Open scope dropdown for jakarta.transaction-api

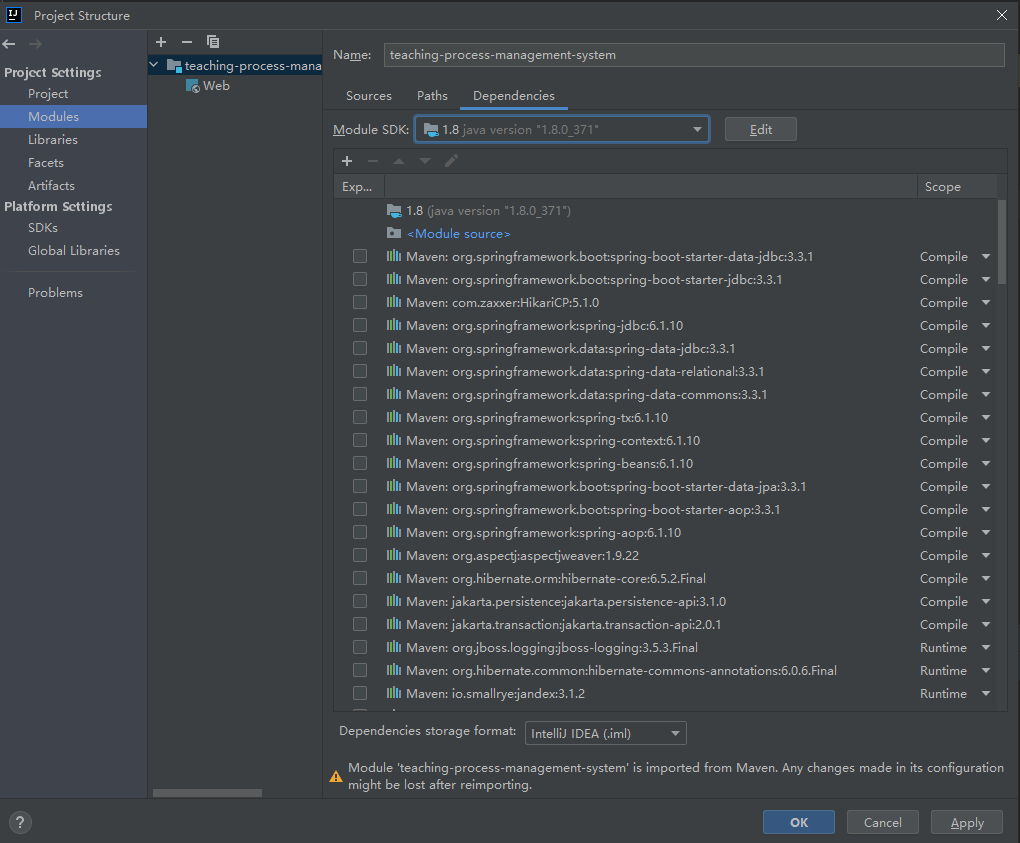[986, 624]
